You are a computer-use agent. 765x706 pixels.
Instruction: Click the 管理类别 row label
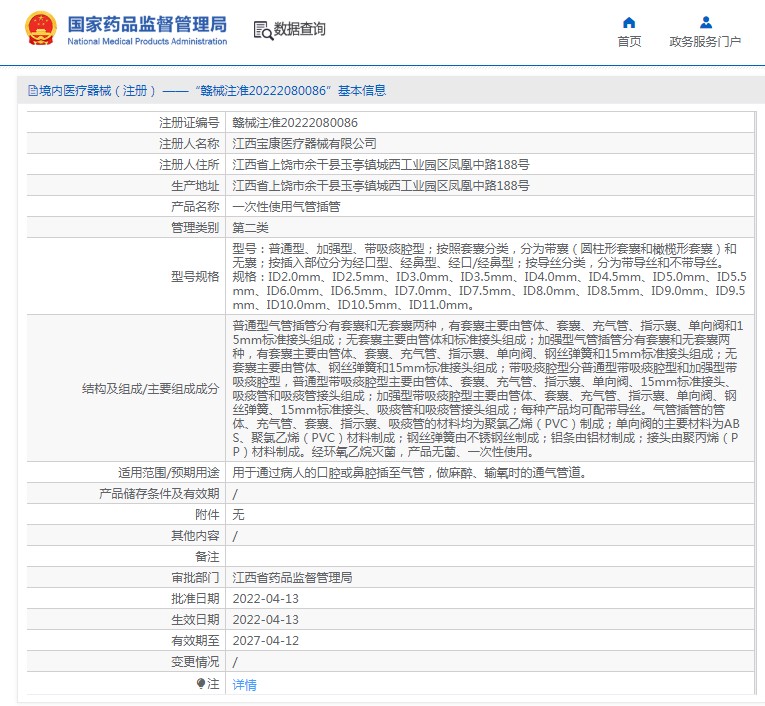point(195,227)
